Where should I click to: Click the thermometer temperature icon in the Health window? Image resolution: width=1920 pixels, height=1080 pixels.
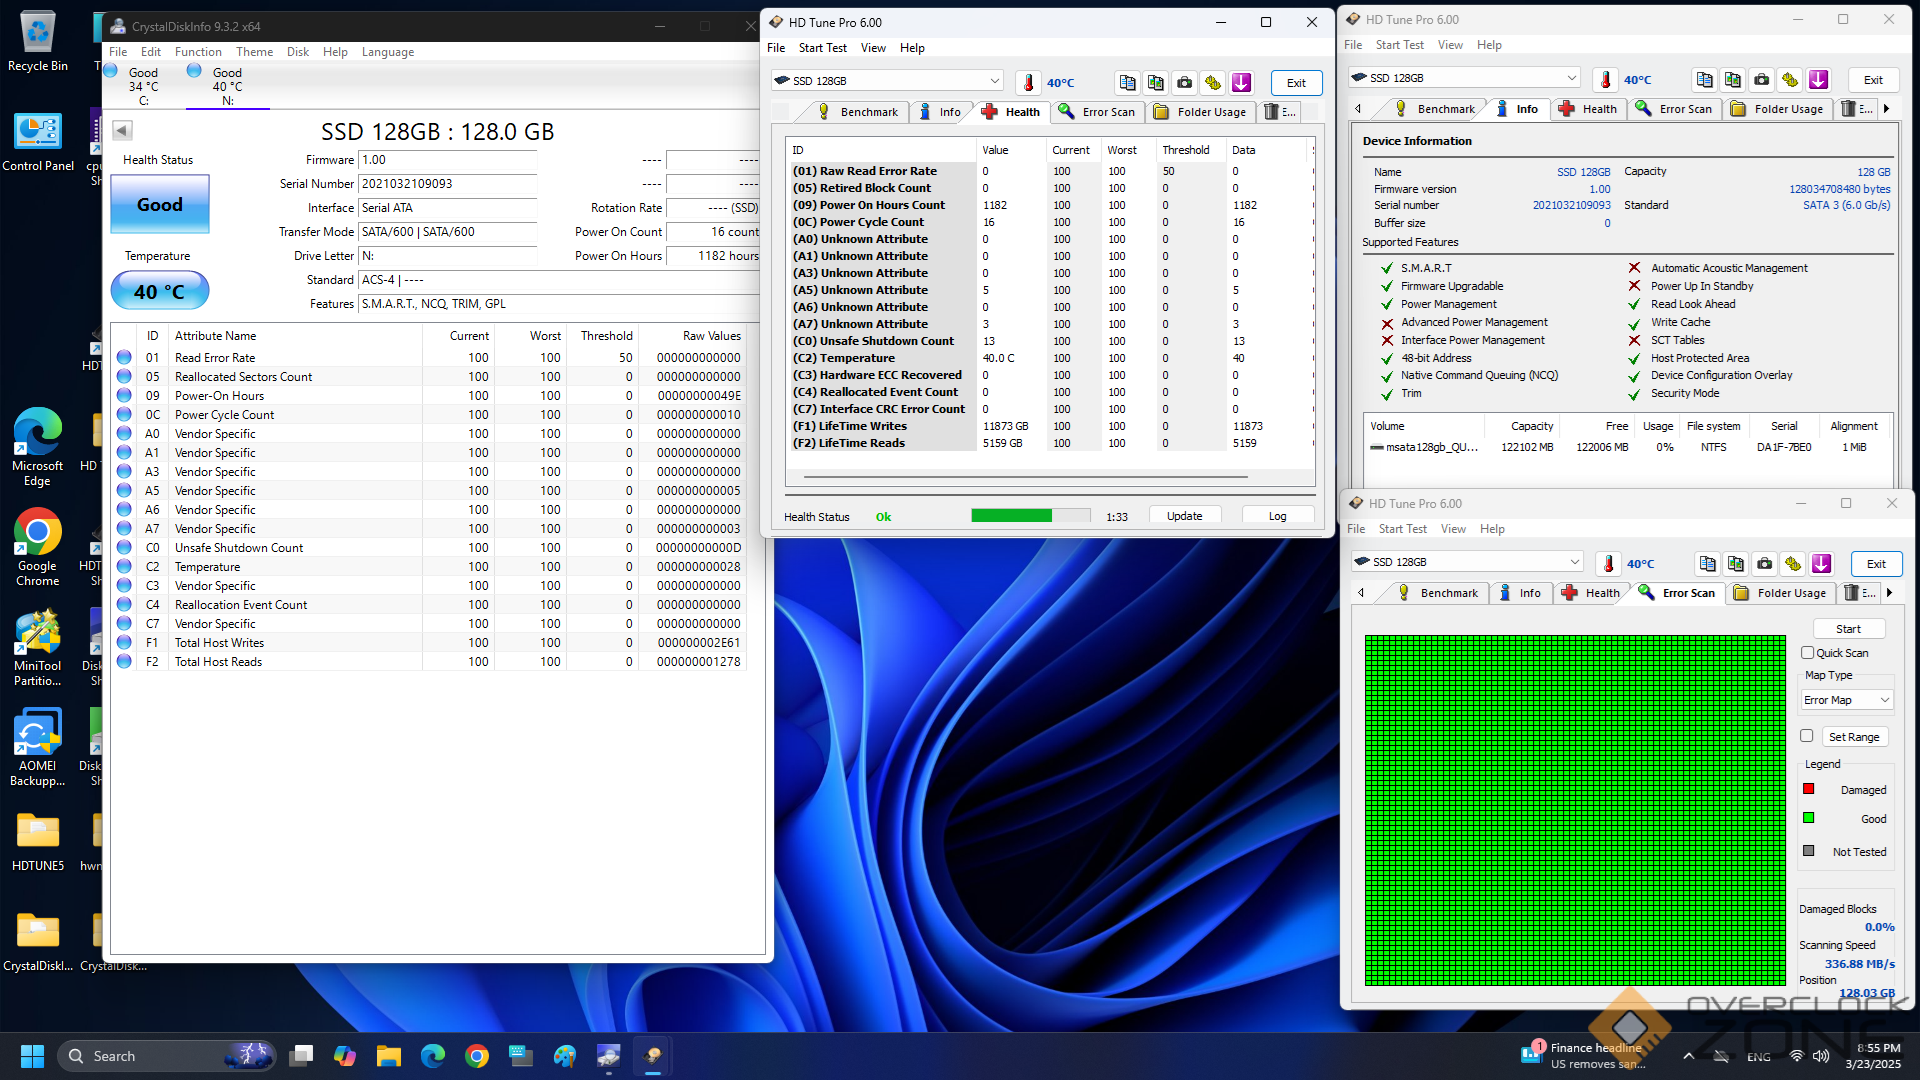1028,83
